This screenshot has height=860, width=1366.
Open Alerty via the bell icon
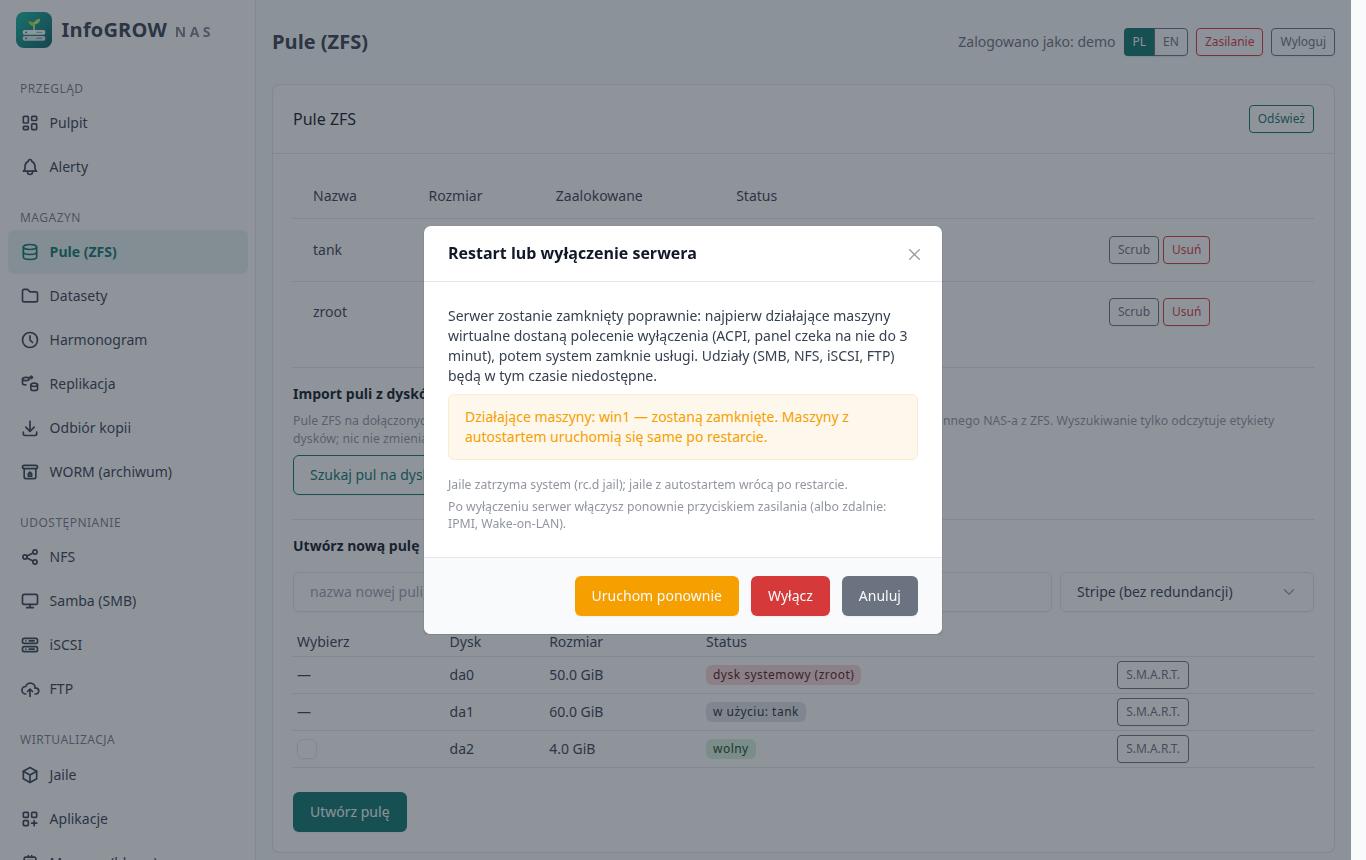pyautogui.click(x=30, y=167)
